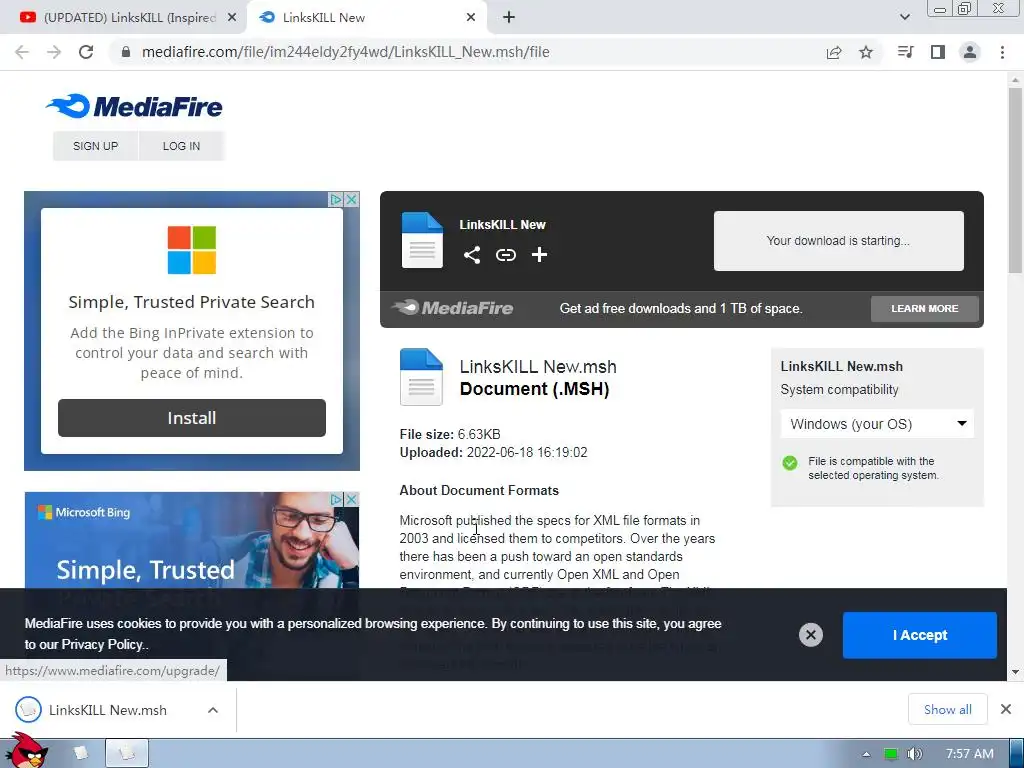Select the LinksKILL New tab
Image resolution: width=1024 pixels, height=768 pixels.
point(366,18)
